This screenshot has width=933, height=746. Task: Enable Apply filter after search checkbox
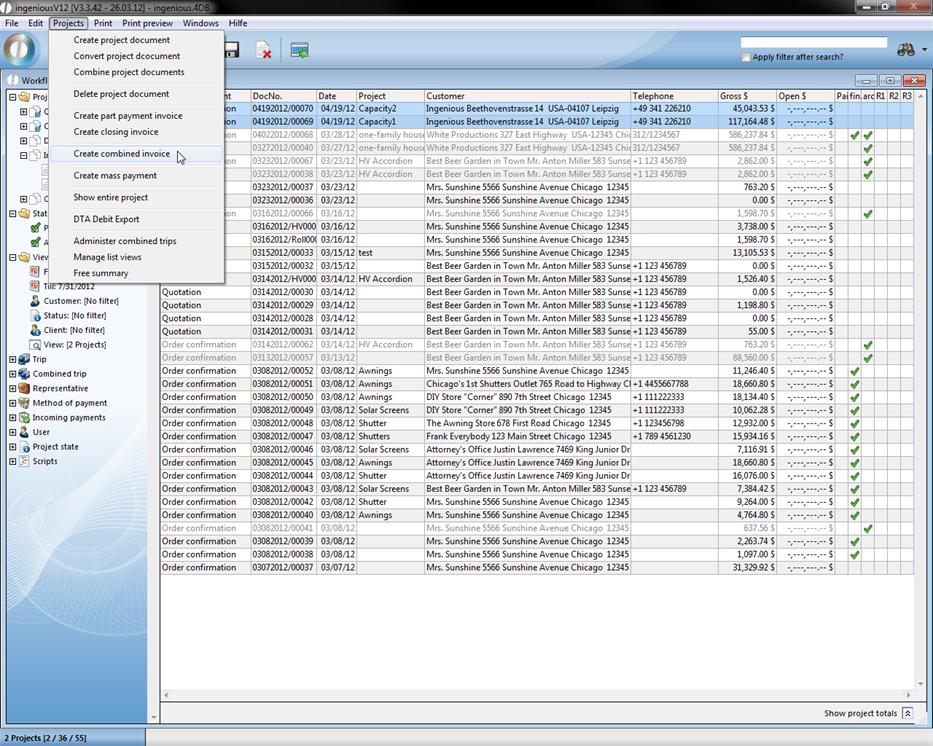(x=746, y=57)
